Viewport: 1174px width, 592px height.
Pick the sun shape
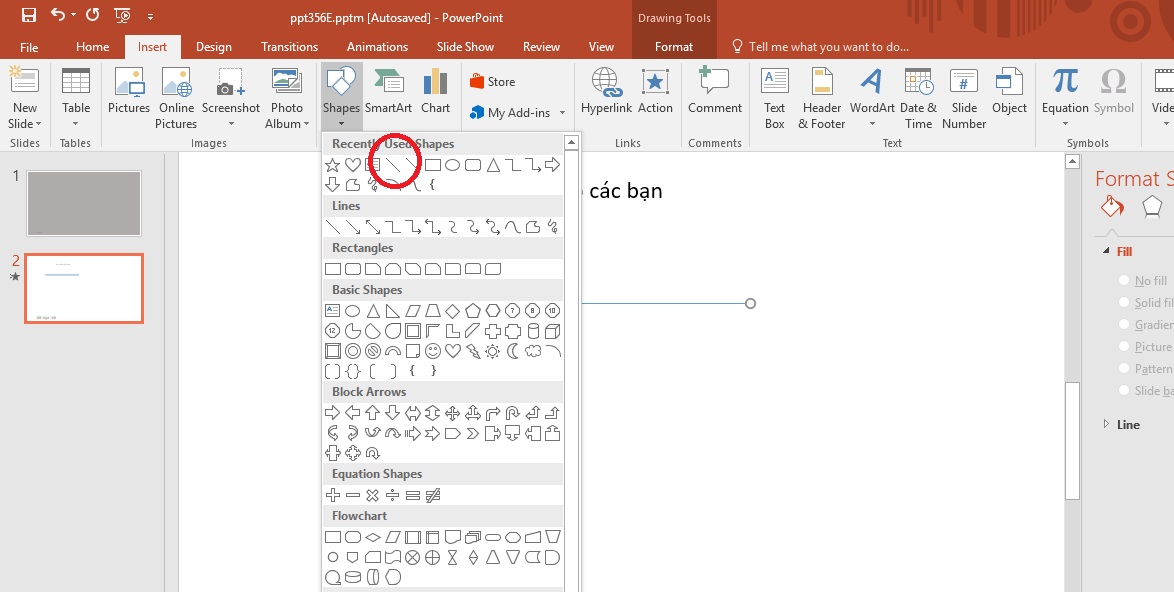click(493, 351)
